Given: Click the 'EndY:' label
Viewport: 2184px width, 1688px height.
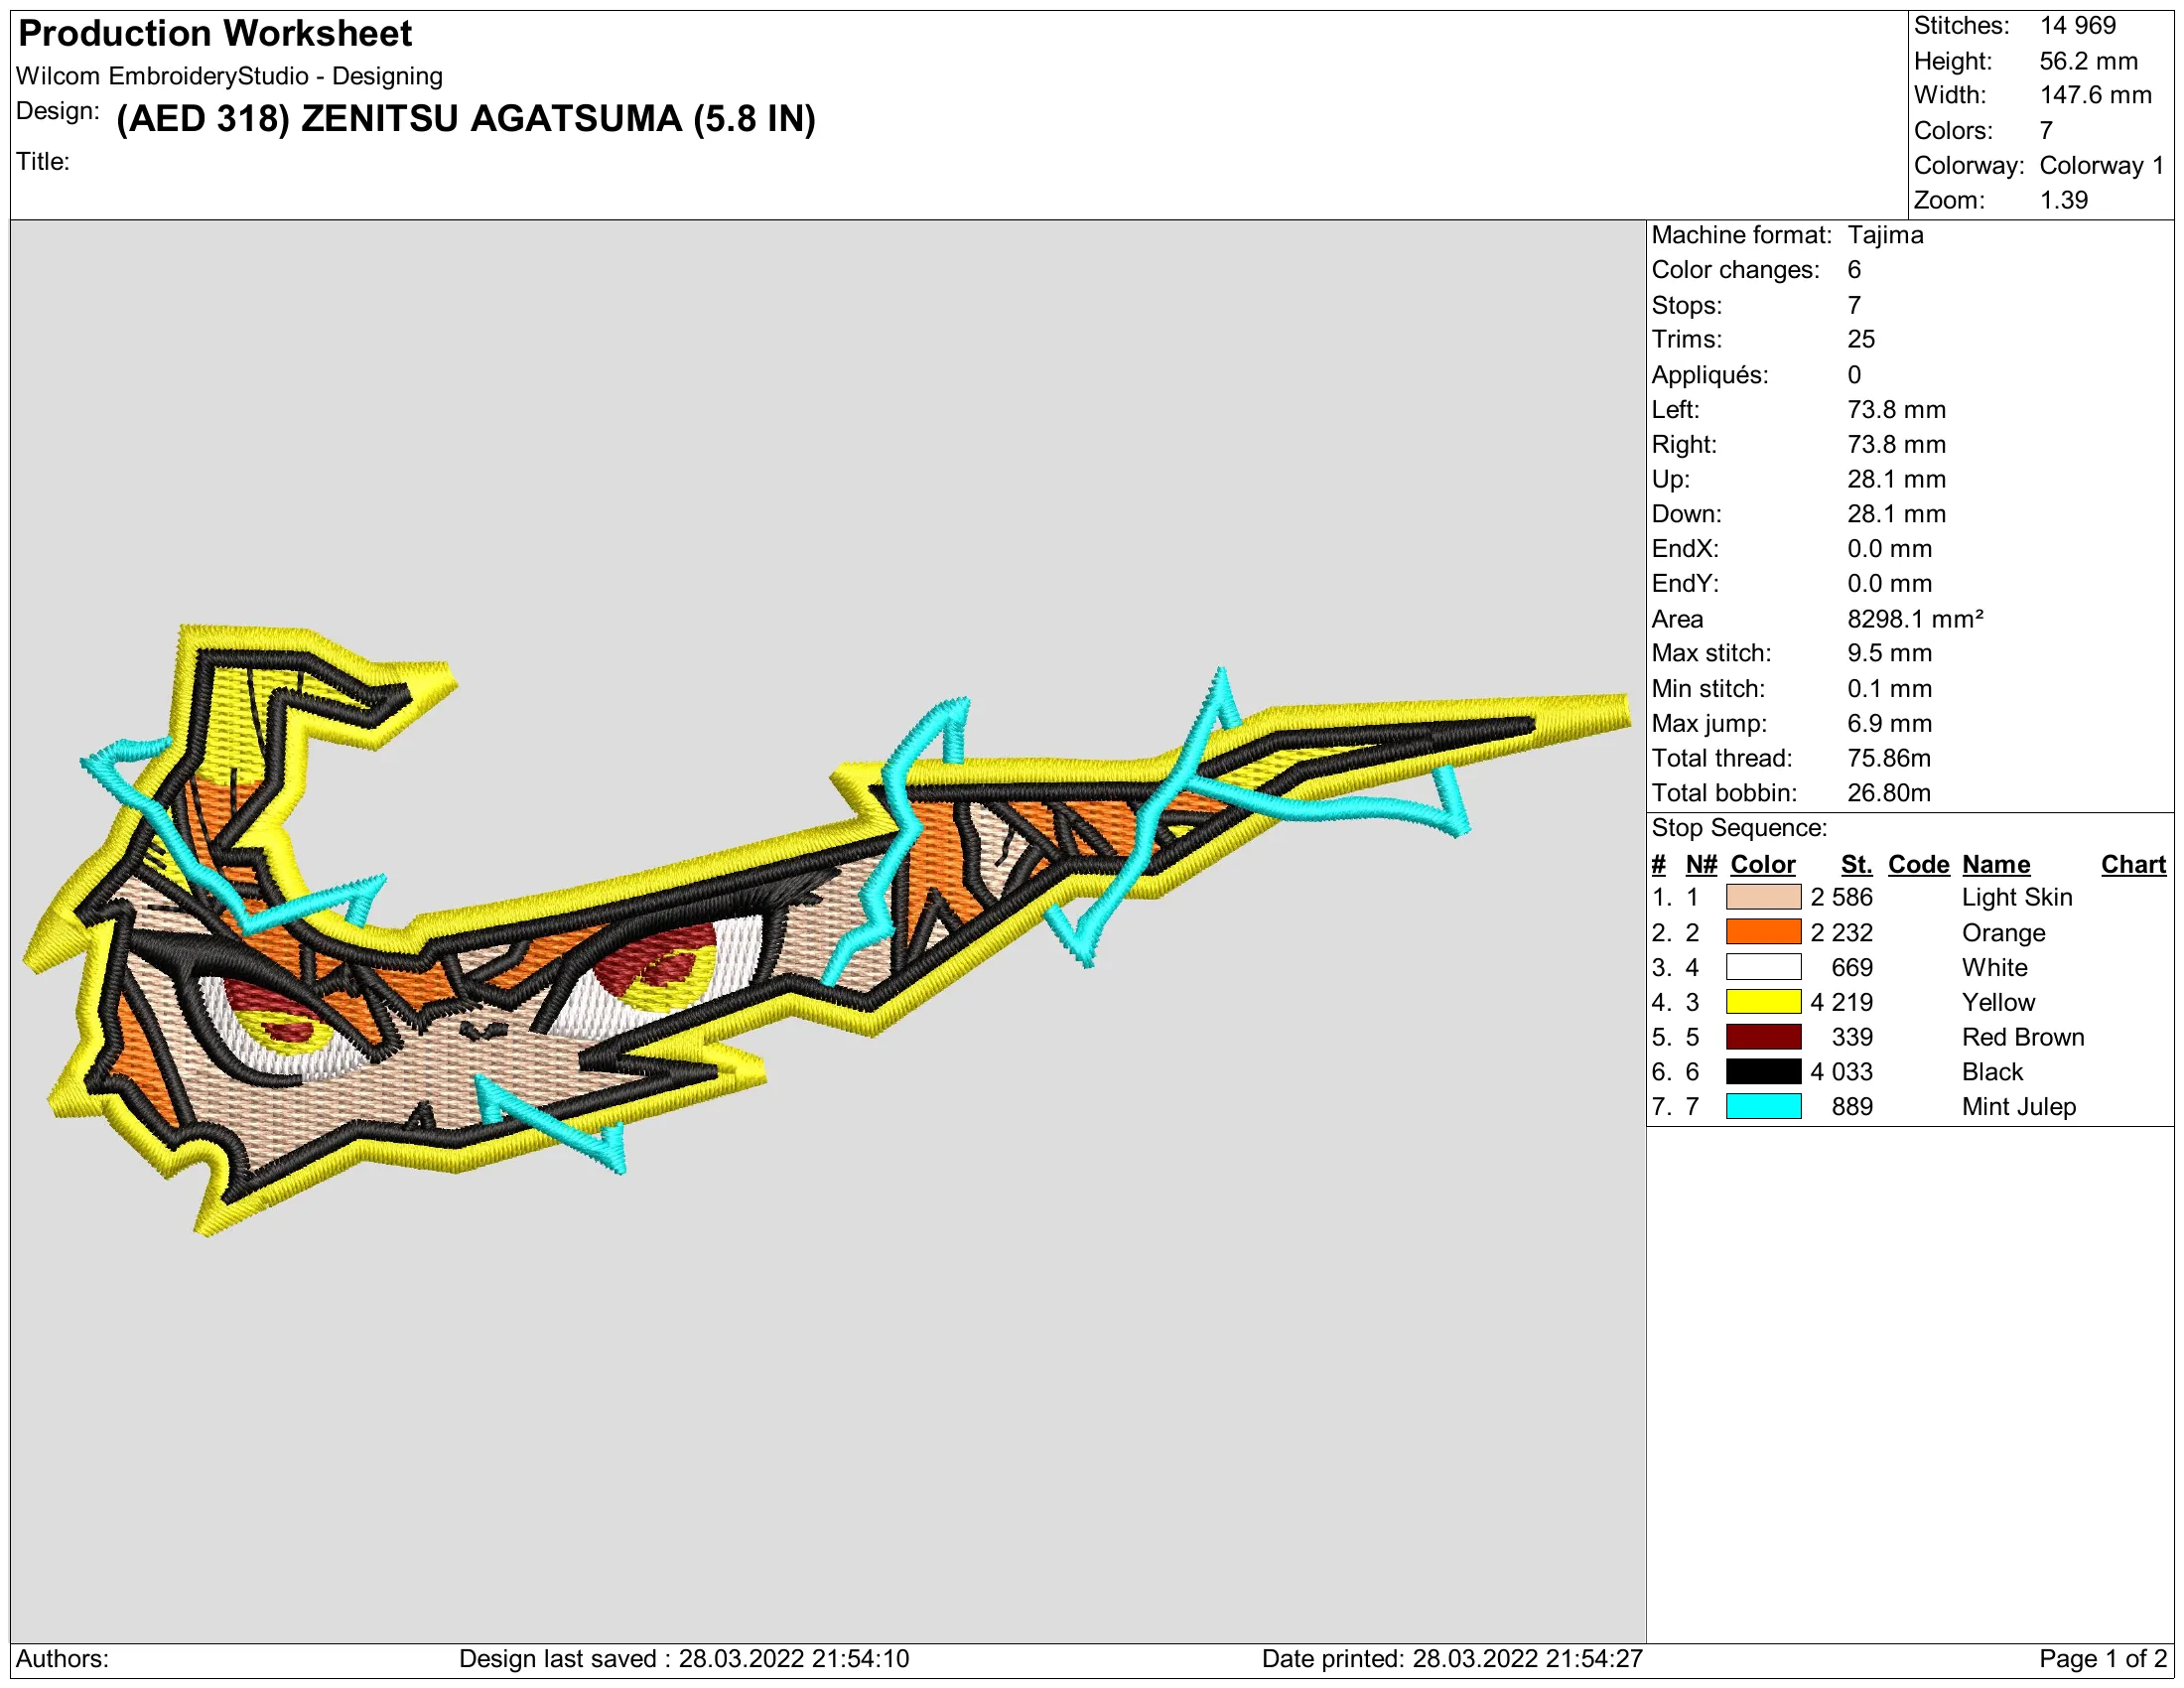Looking at the screenshot, I should tap(1685, 583).
